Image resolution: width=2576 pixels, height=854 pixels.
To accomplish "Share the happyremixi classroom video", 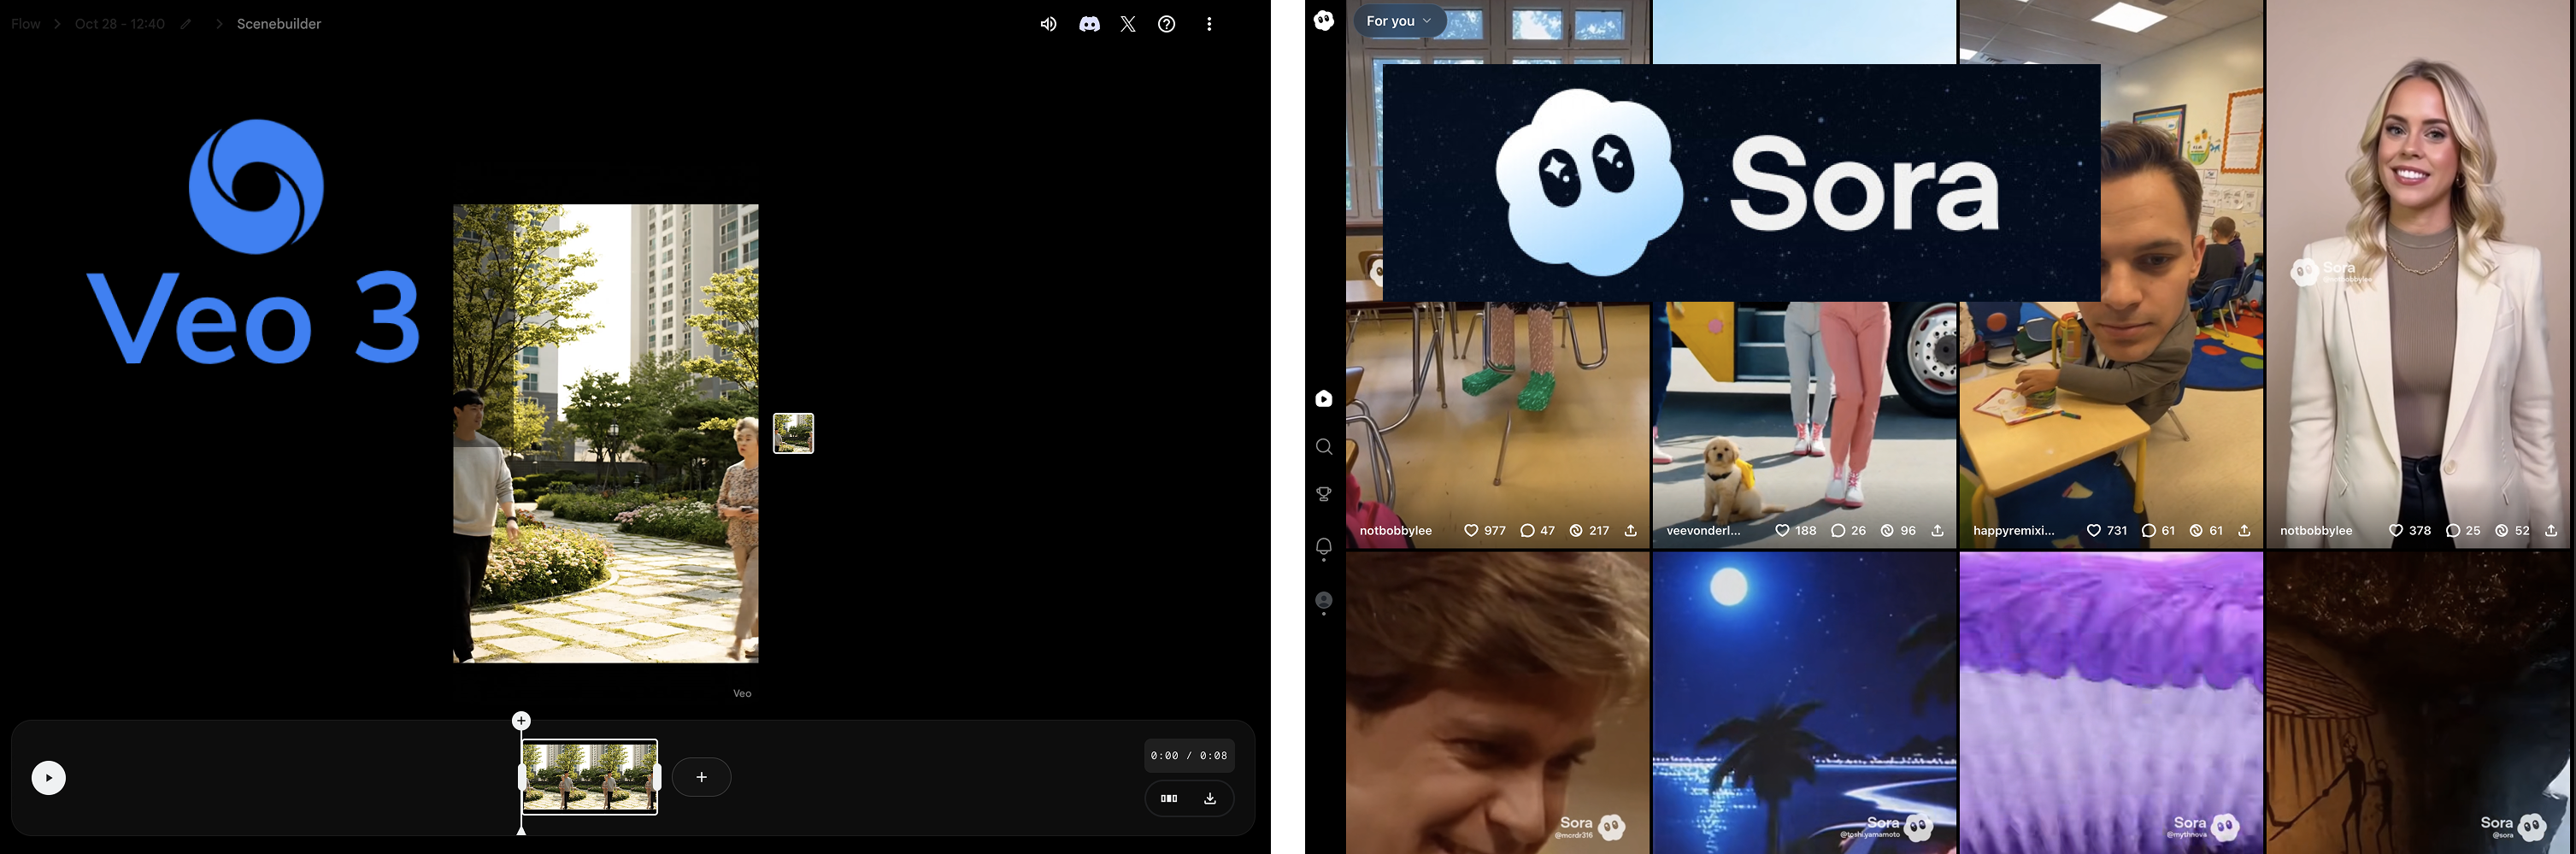I will [x=2244, y=531].
